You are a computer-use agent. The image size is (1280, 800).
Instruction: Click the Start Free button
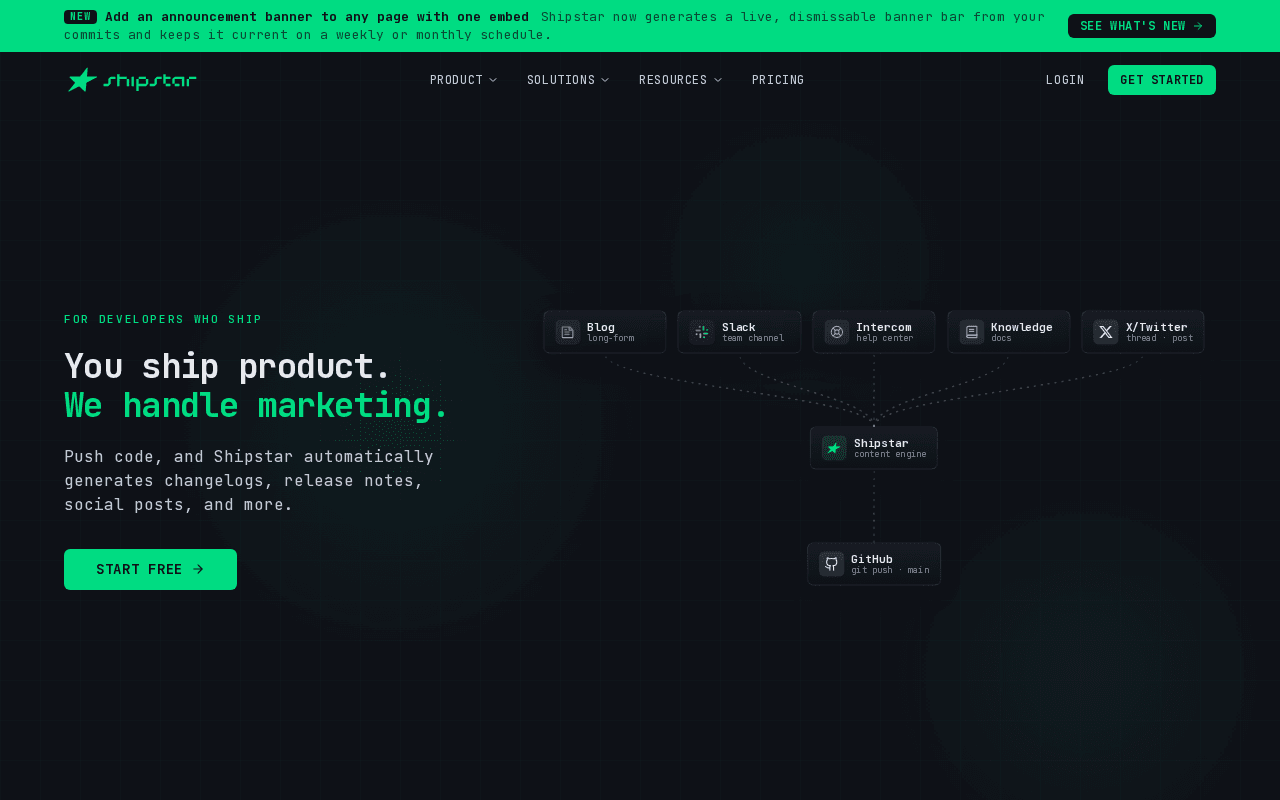[150, 569]
